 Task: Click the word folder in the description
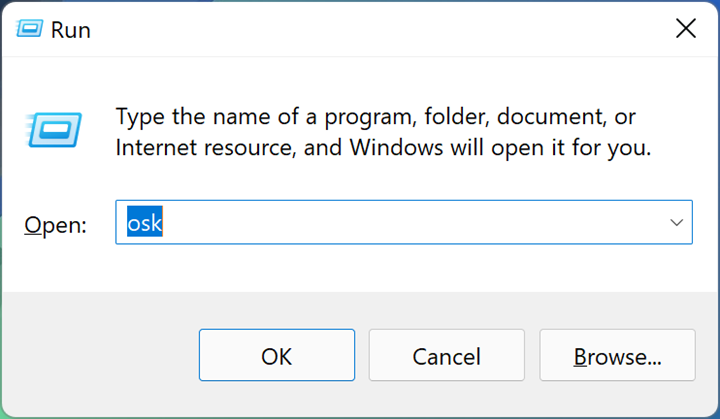click(455, 117)
